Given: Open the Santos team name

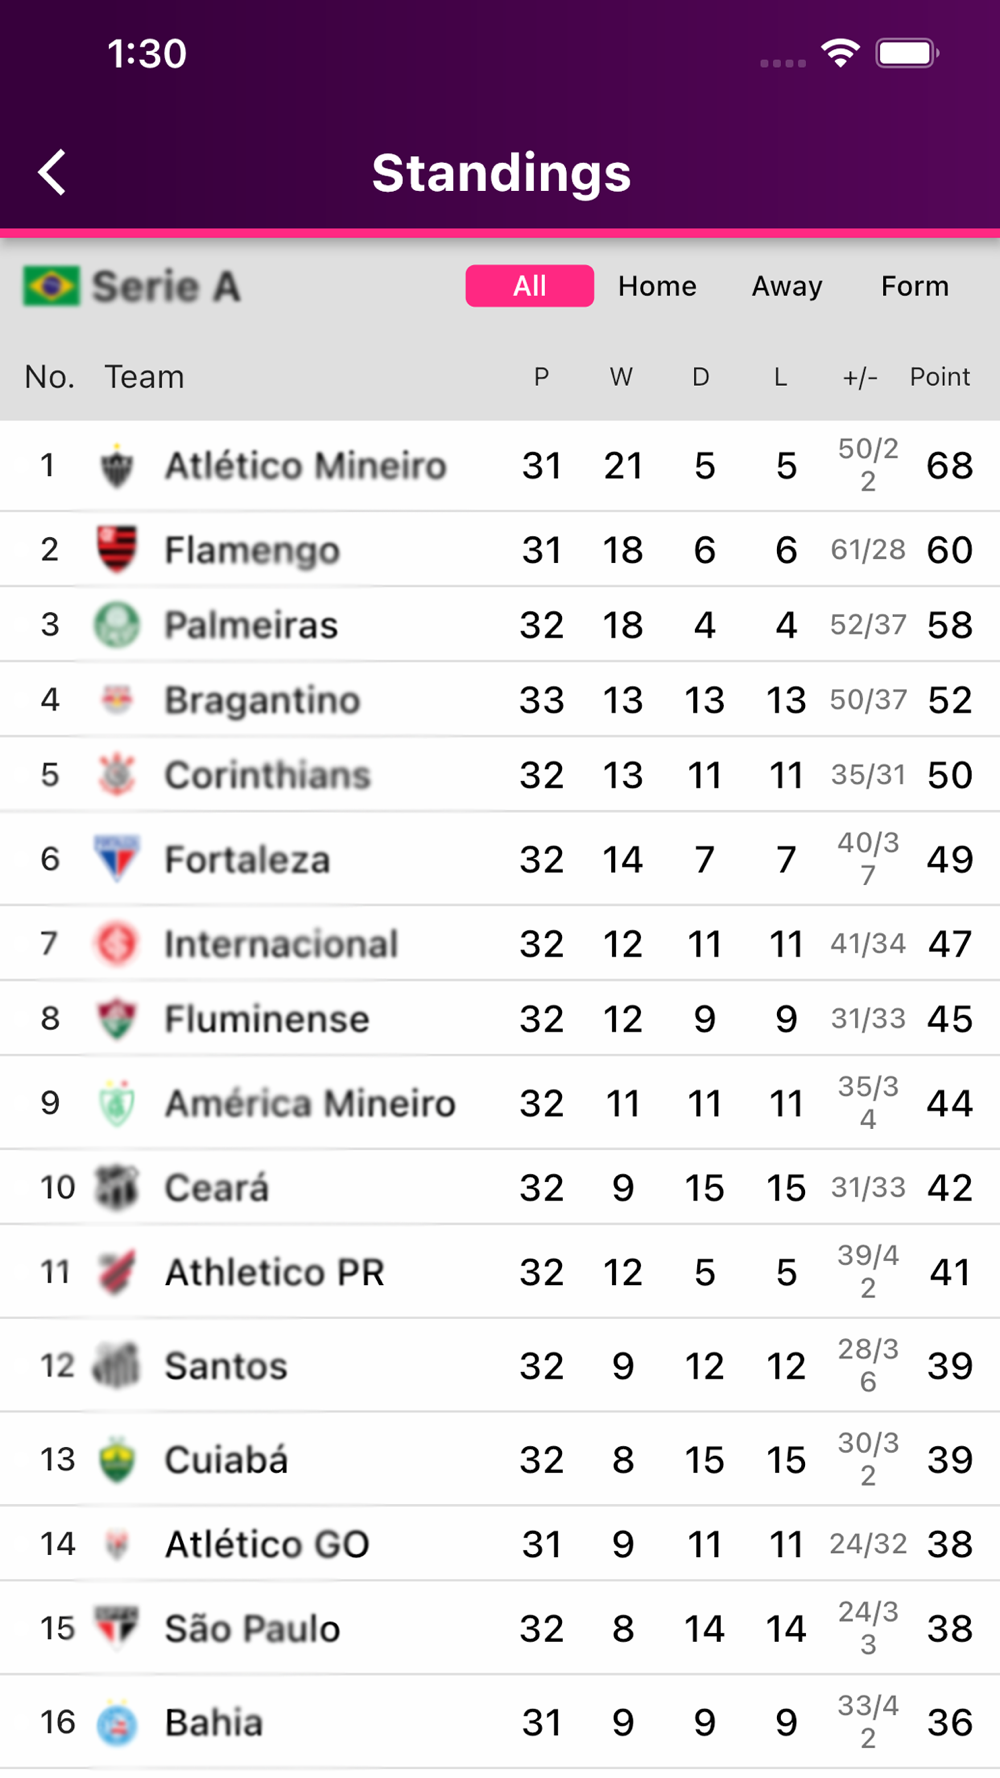Looking at the screenshot, I should click(x=226, y=1366).
